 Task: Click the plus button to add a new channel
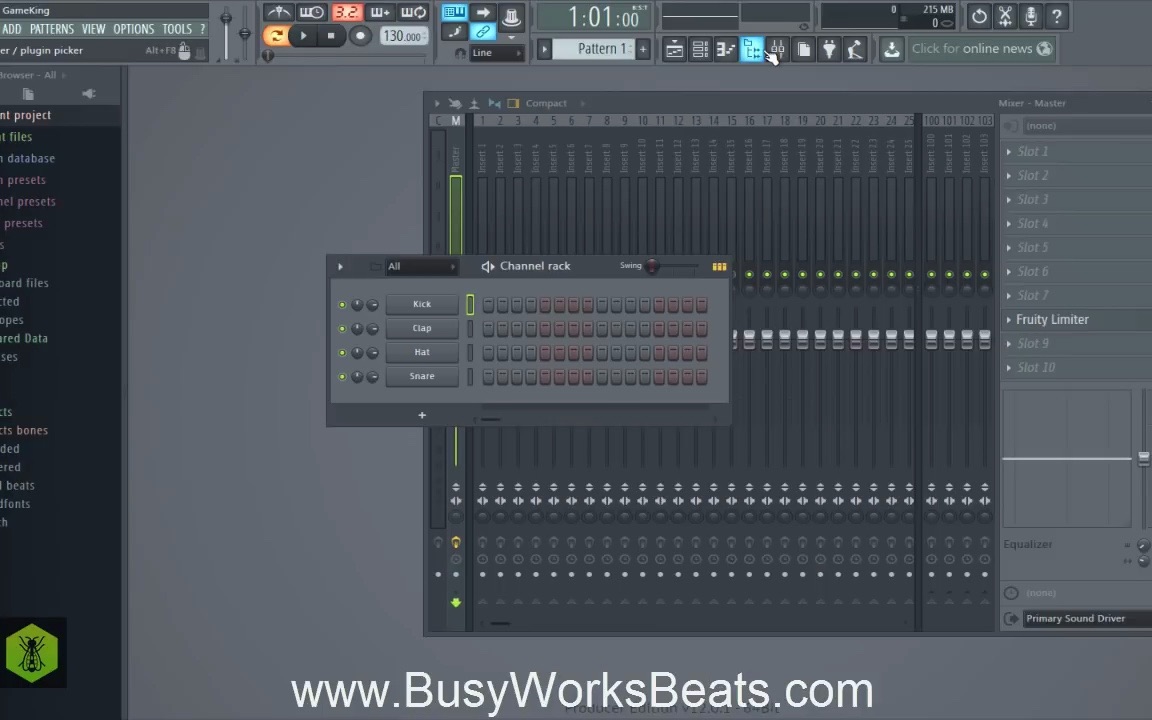click(421, 414)
